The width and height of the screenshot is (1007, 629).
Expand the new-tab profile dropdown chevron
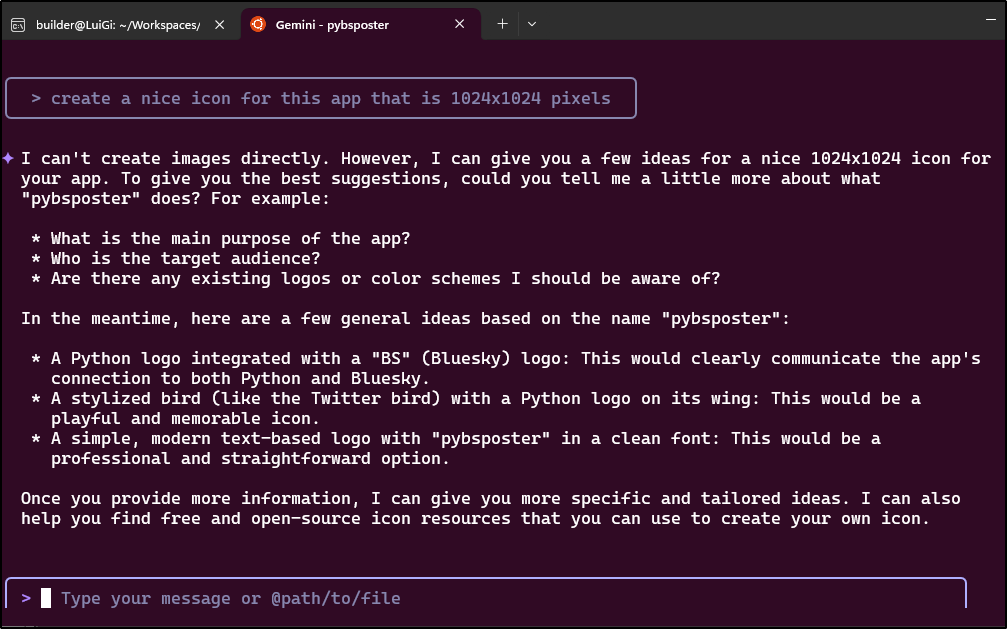click(532, 24)
